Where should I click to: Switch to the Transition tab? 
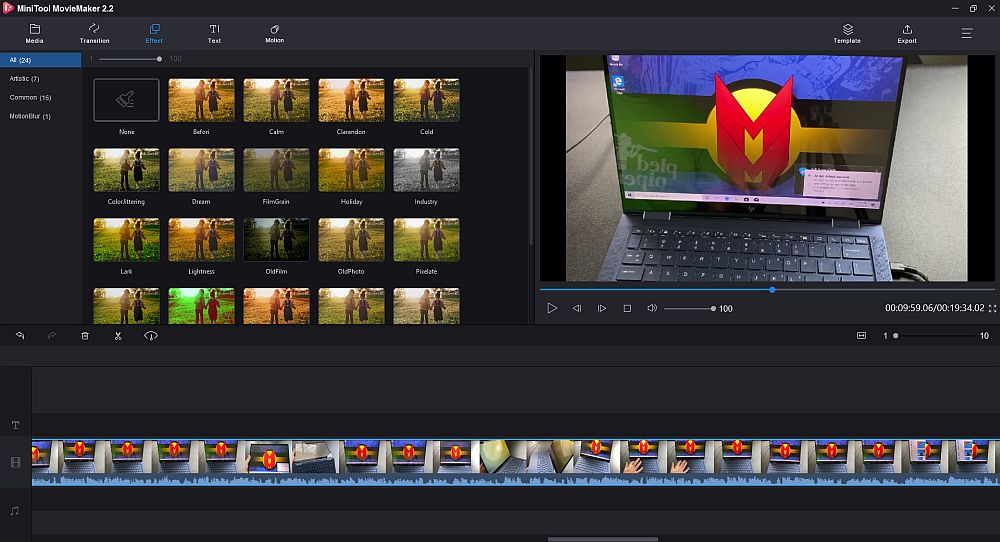click(x=94, y=34)
